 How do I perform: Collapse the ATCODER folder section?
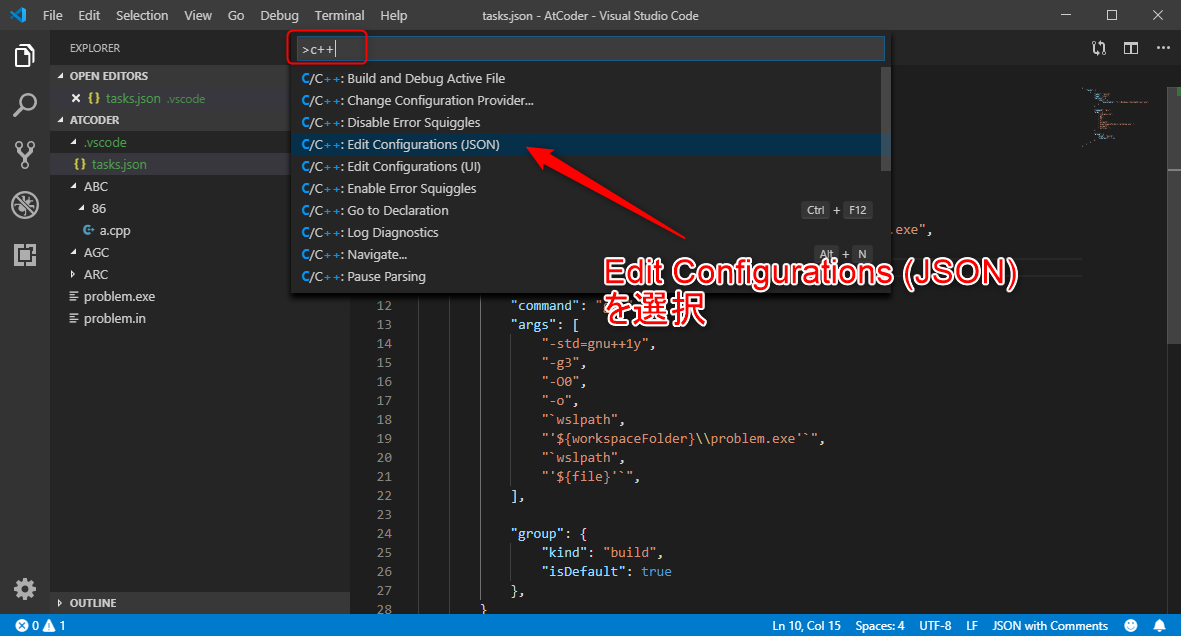tap(61, 120)
